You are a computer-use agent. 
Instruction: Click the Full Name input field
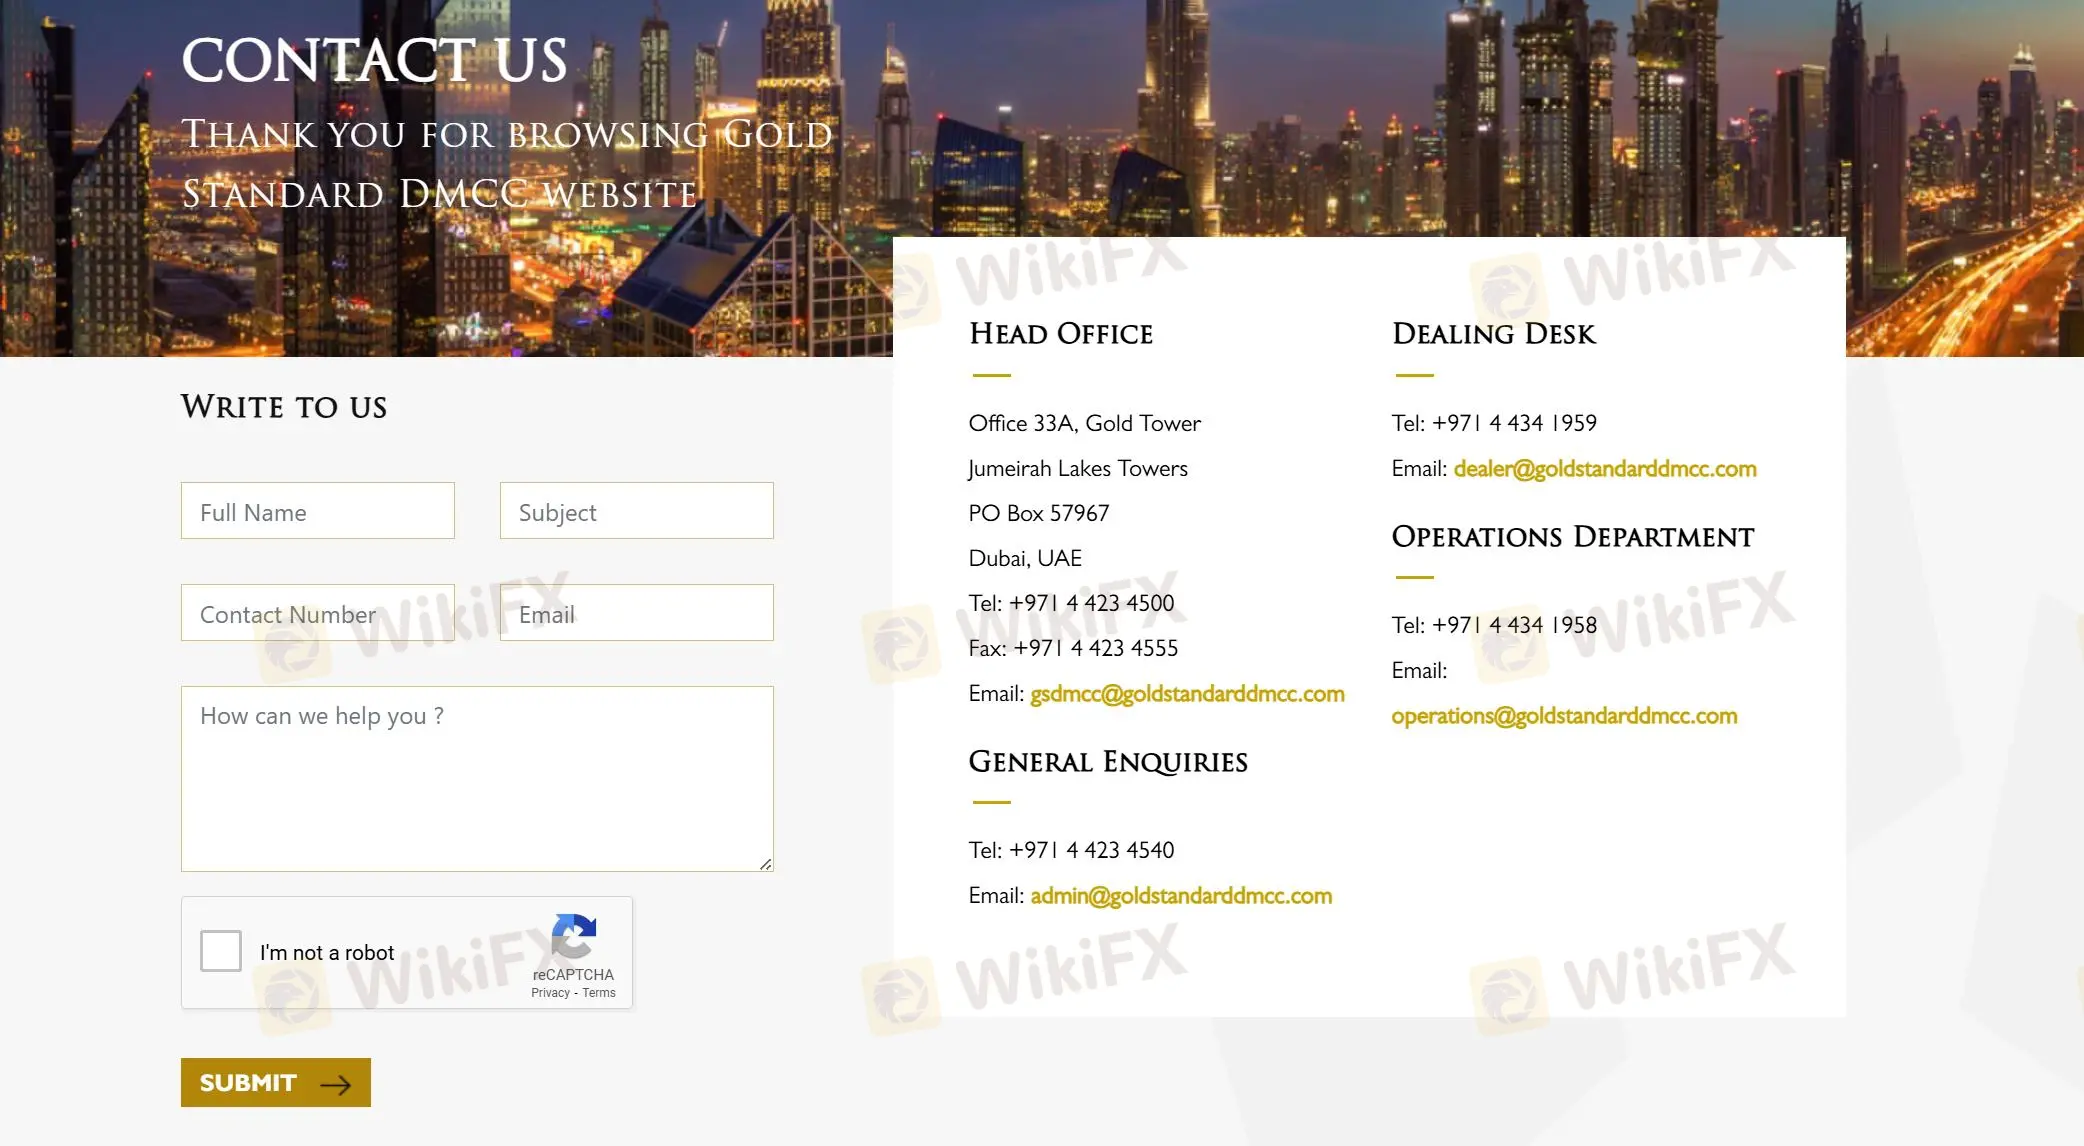(x=317, y=509)
